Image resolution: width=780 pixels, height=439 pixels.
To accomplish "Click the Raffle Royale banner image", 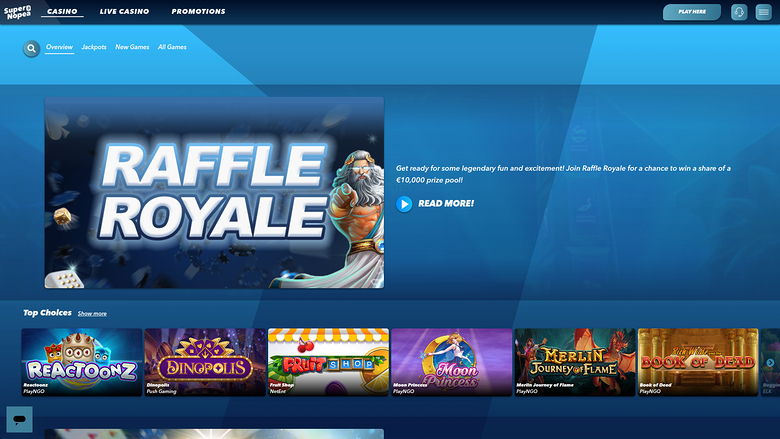I will point(214,192).
